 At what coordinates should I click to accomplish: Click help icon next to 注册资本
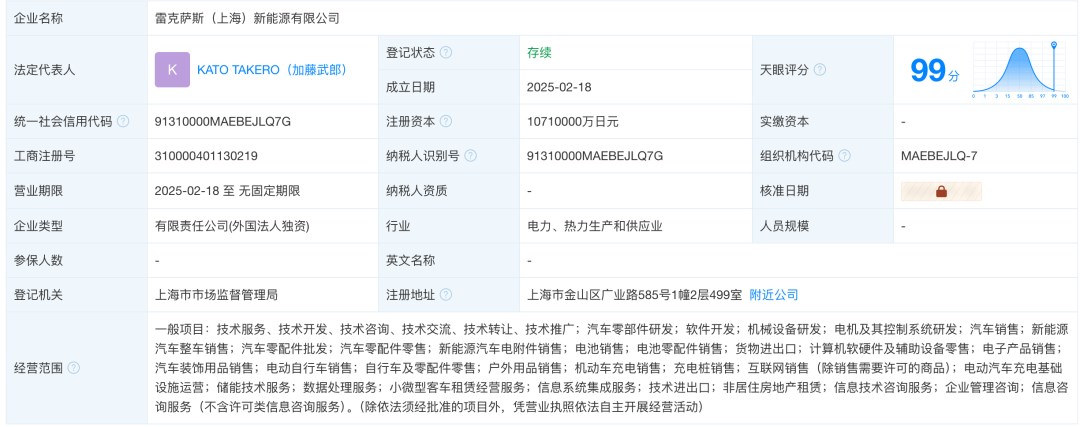pos(446,122)
